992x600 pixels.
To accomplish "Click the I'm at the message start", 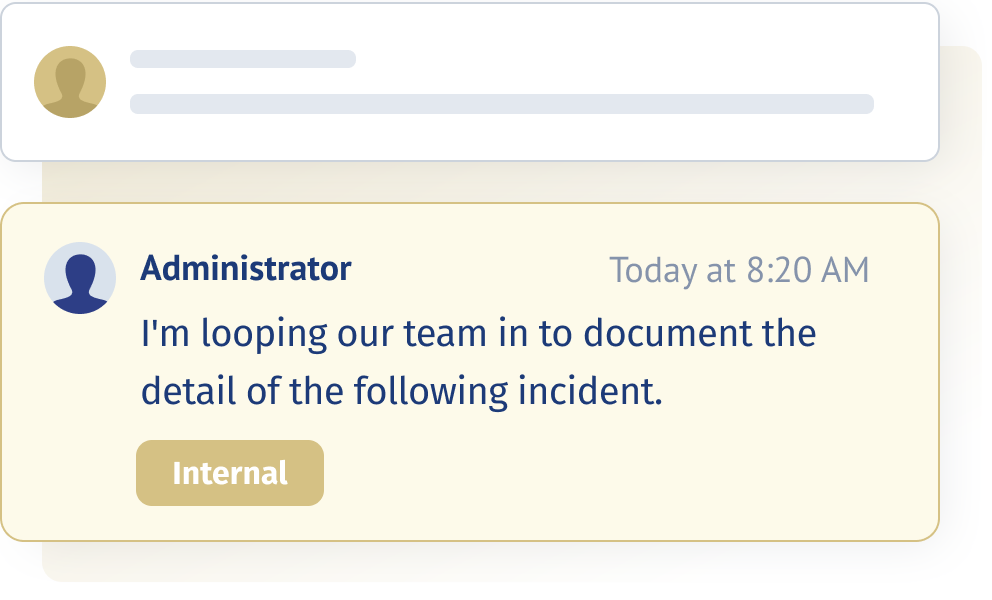I will click(x=165, y=333).
